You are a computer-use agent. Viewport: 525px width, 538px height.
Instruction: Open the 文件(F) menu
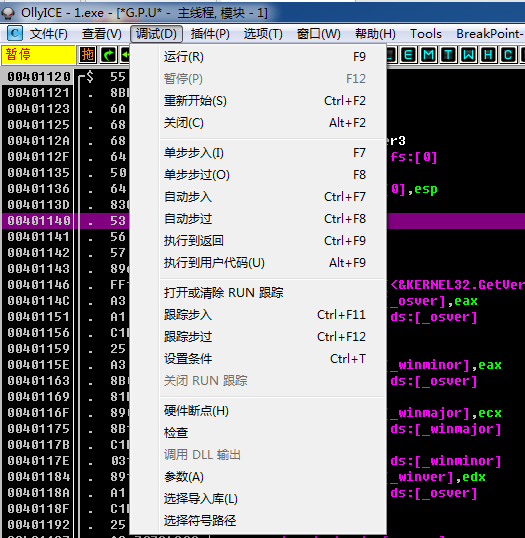click(x=48, y=34)
